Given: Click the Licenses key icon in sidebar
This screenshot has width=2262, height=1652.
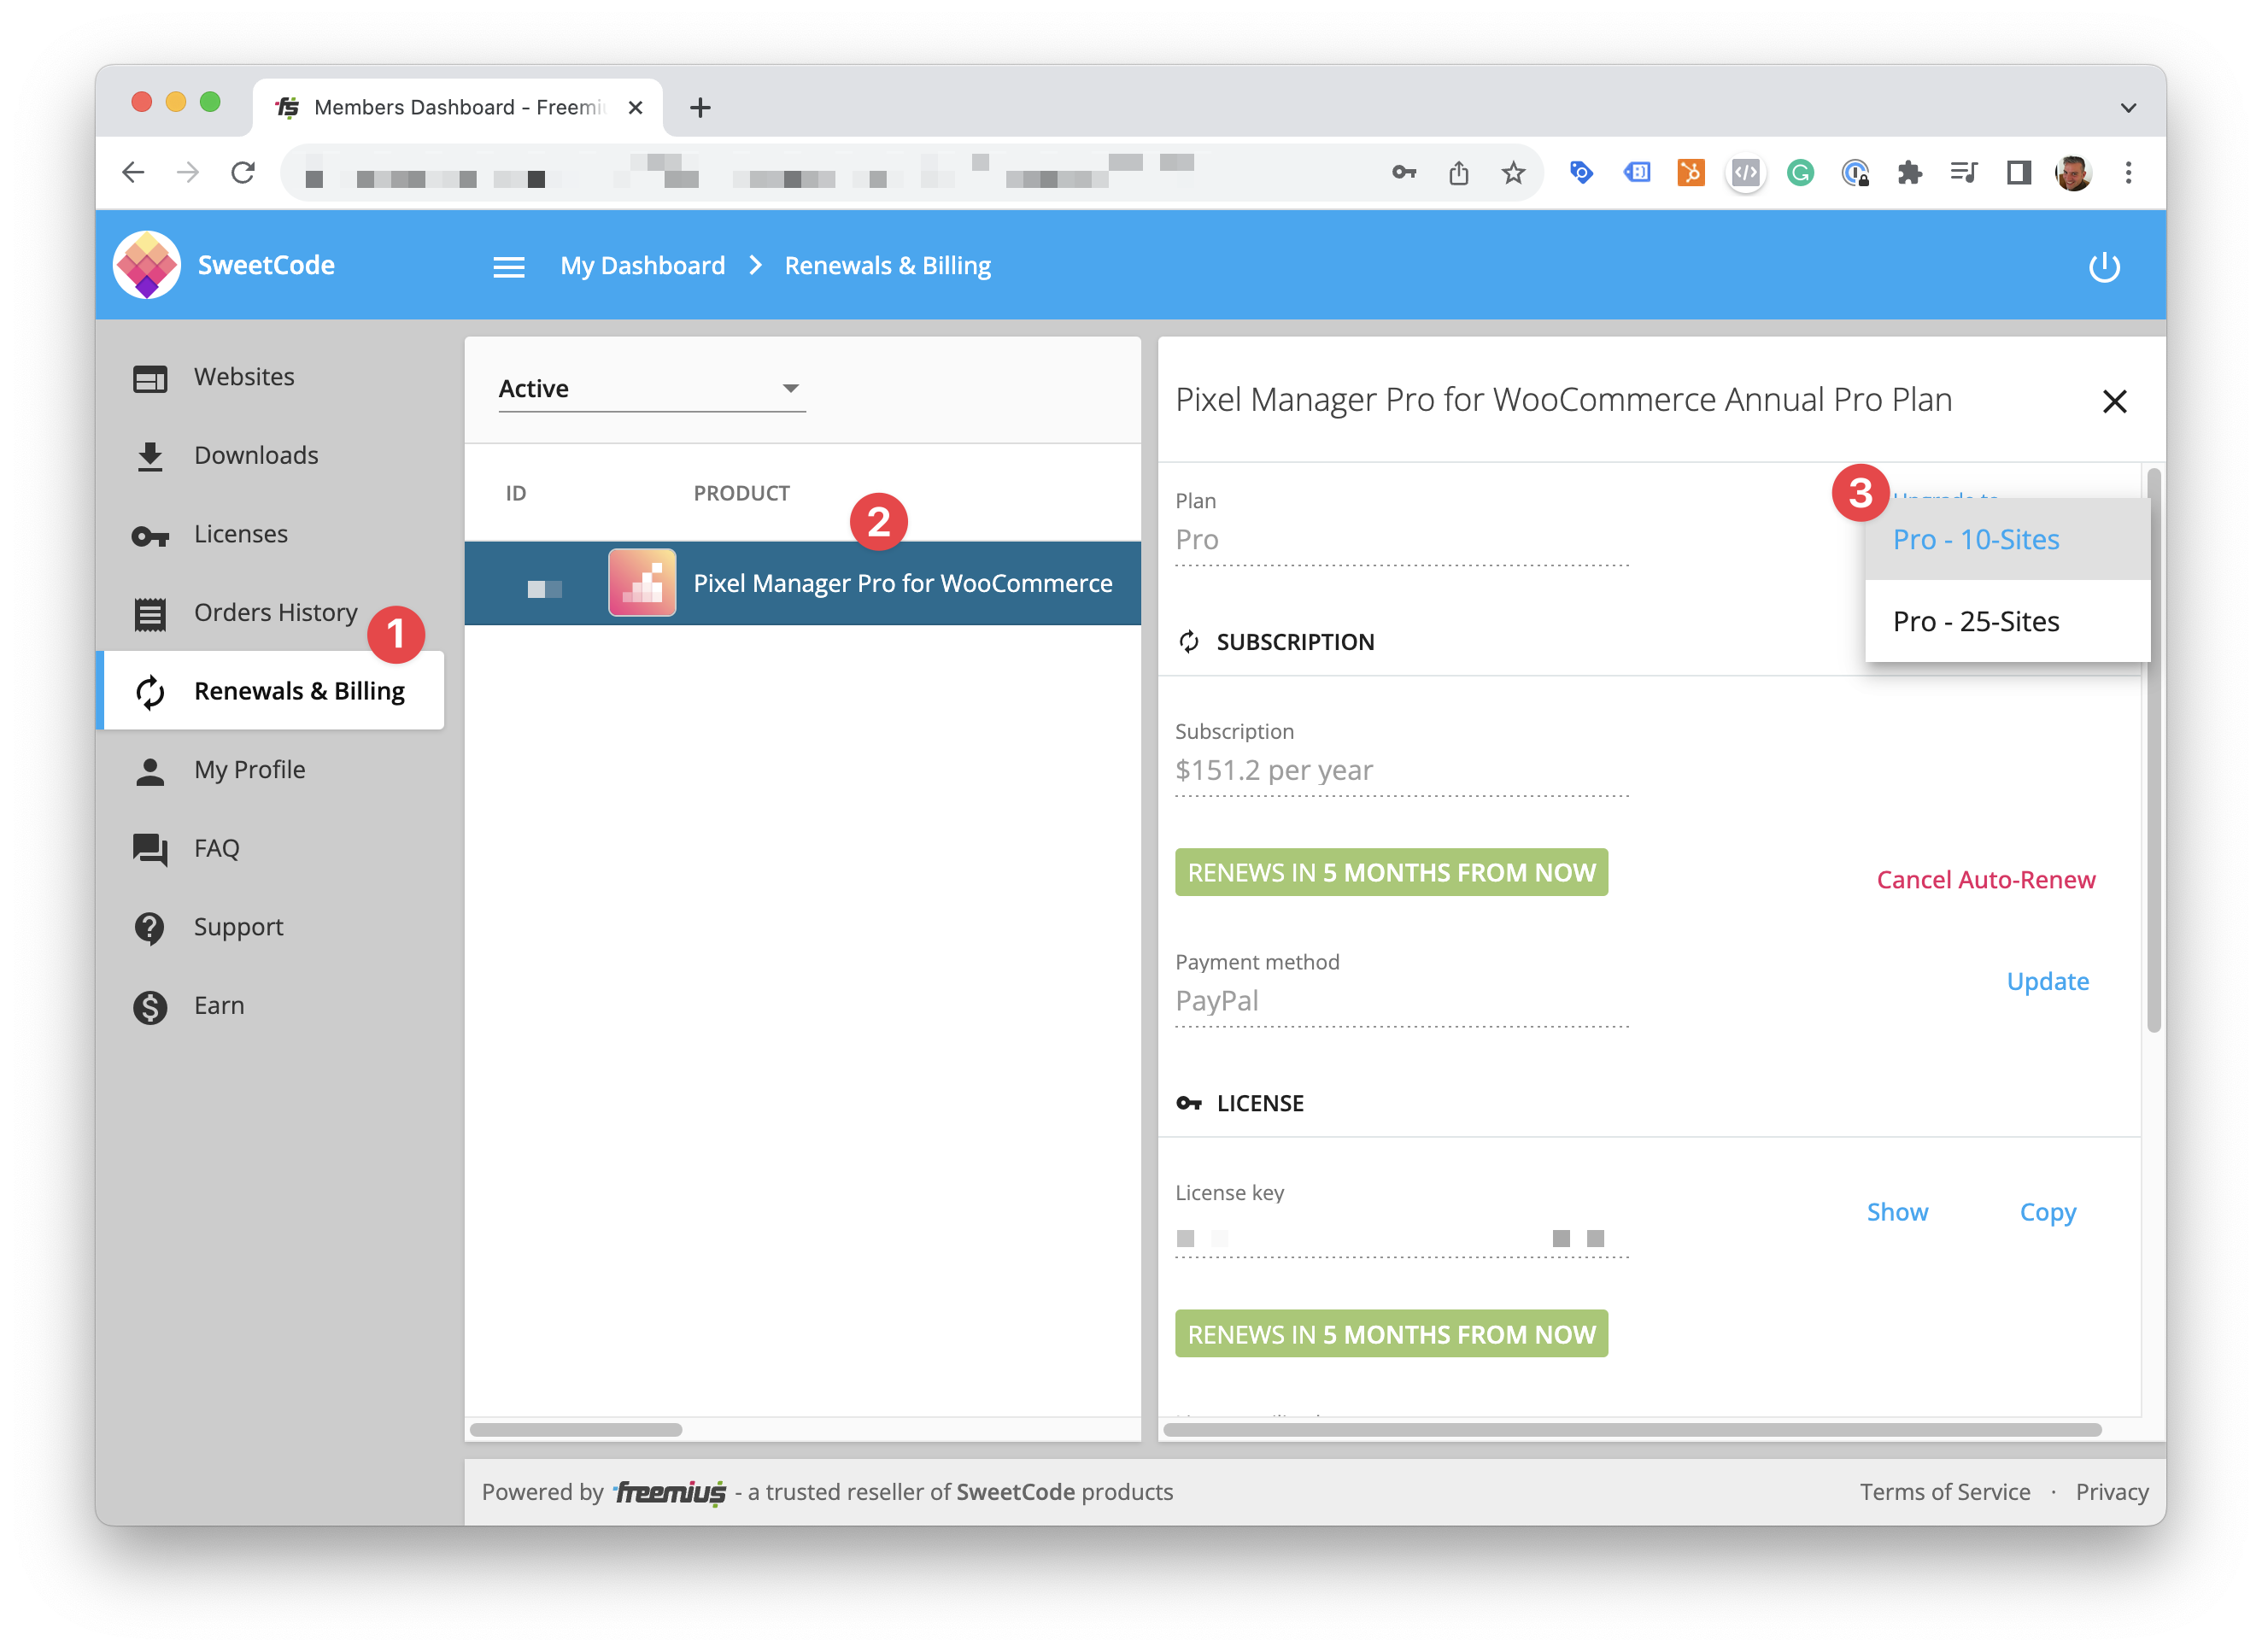Looking at the screenshot, I should pos(153,532).
